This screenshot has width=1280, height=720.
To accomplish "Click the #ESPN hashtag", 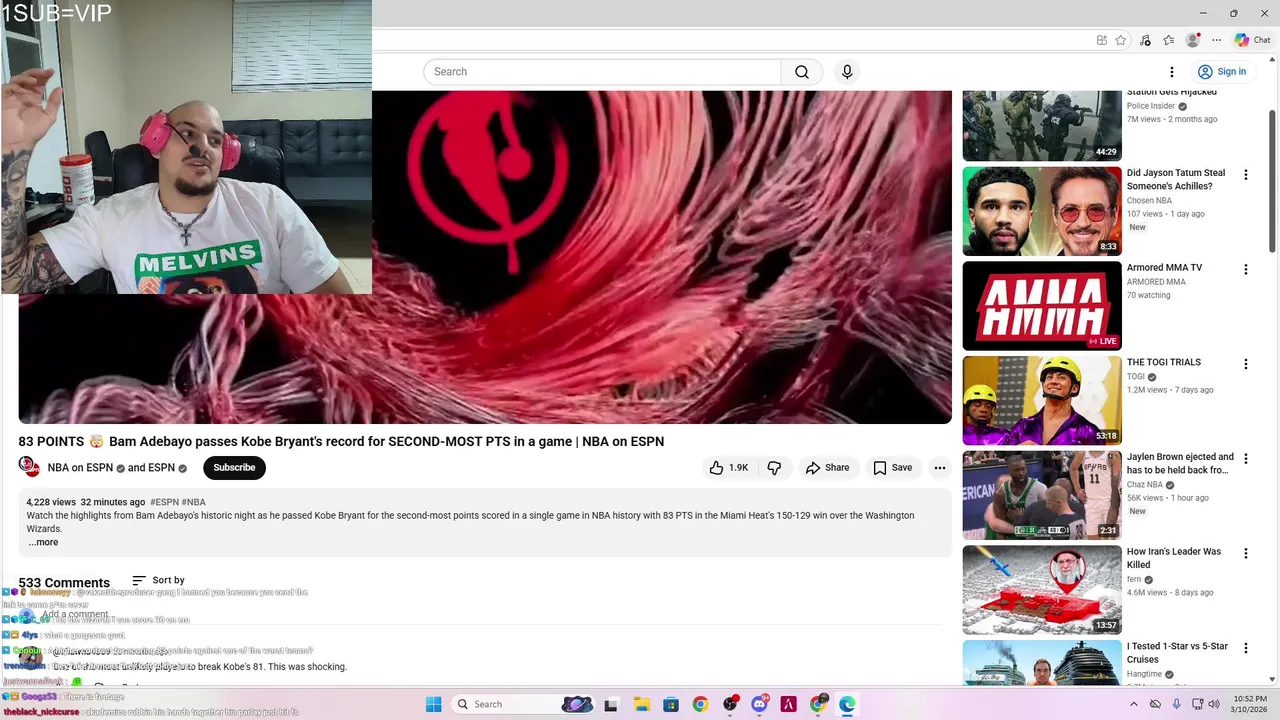I will point(164,502).
